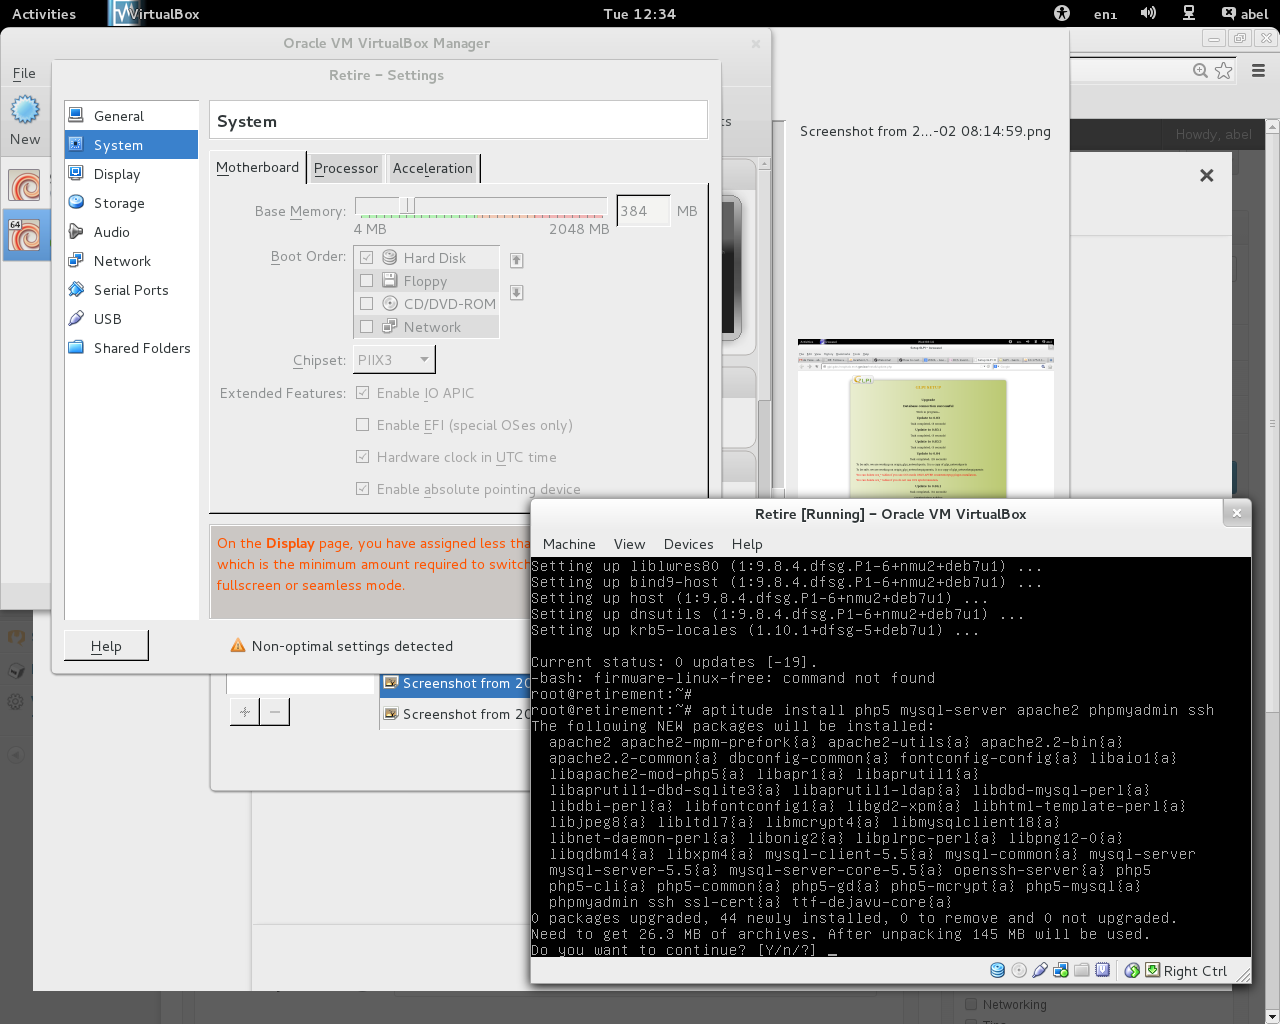Adjust the Base Memory slider handle
Viewport: 1280px width, 1024px height.
[408, 206]
